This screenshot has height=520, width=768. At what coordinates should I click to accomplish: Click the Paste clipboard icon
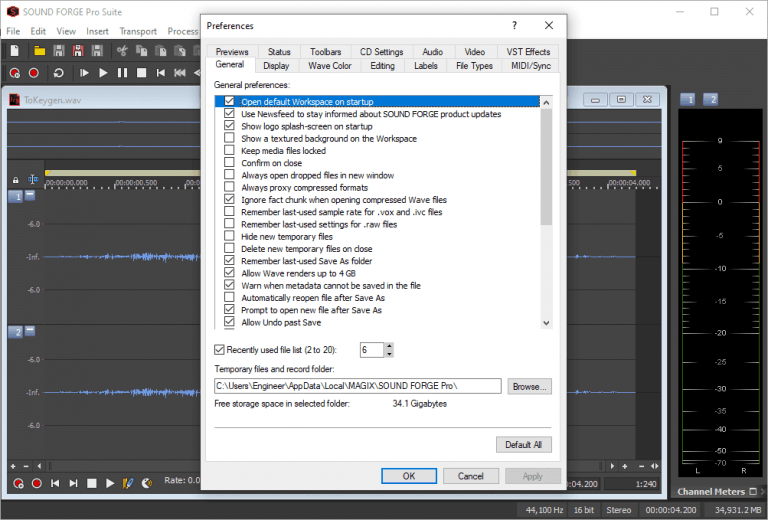161,50
